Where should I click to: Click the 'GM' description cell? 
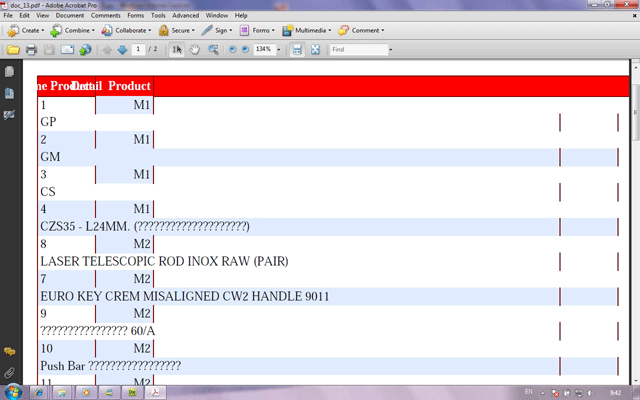(50, 157)
